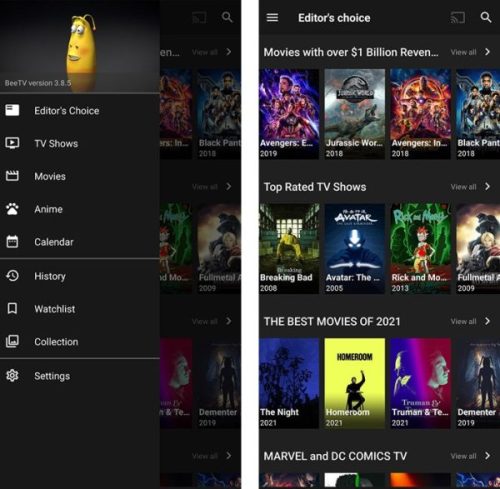This screenshot has width=500, height=489.
Task: Click top row chevron behind the drawer
Action: [x=229, y=52]
